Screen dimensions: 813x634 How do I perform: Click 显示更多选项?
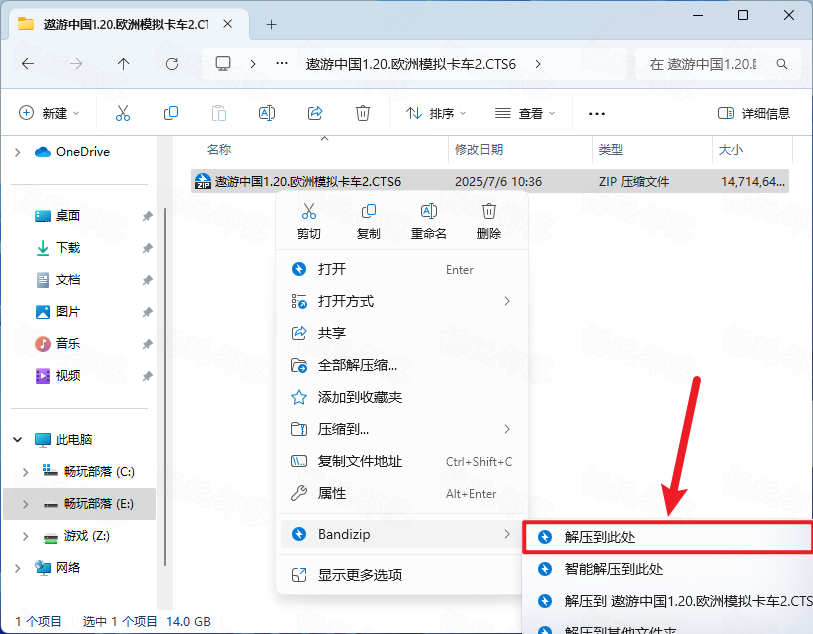pyautogui.click(x=402, y=575)
